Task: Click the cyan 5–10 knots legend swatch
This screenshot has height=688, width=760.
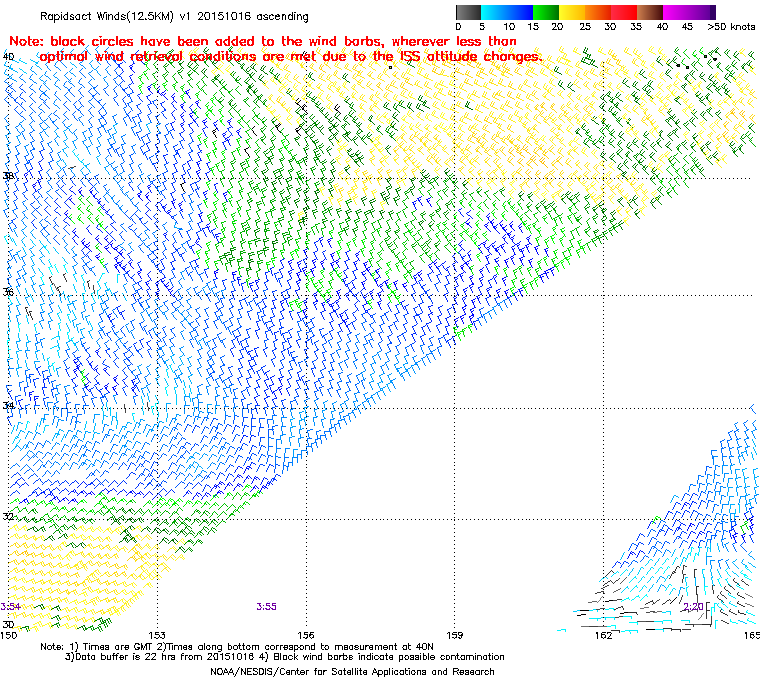Action: coord(494,12)
